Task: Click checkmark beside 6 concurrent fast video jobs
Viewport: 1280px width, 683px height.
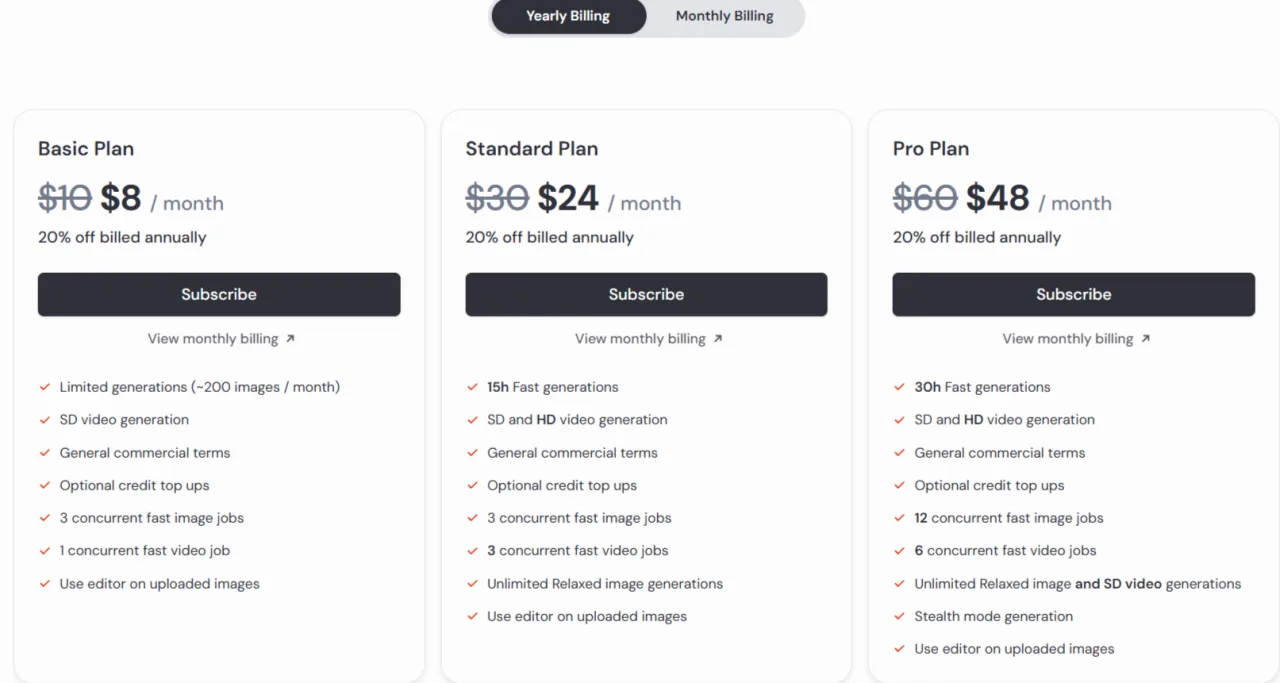Action: [900, 551]
